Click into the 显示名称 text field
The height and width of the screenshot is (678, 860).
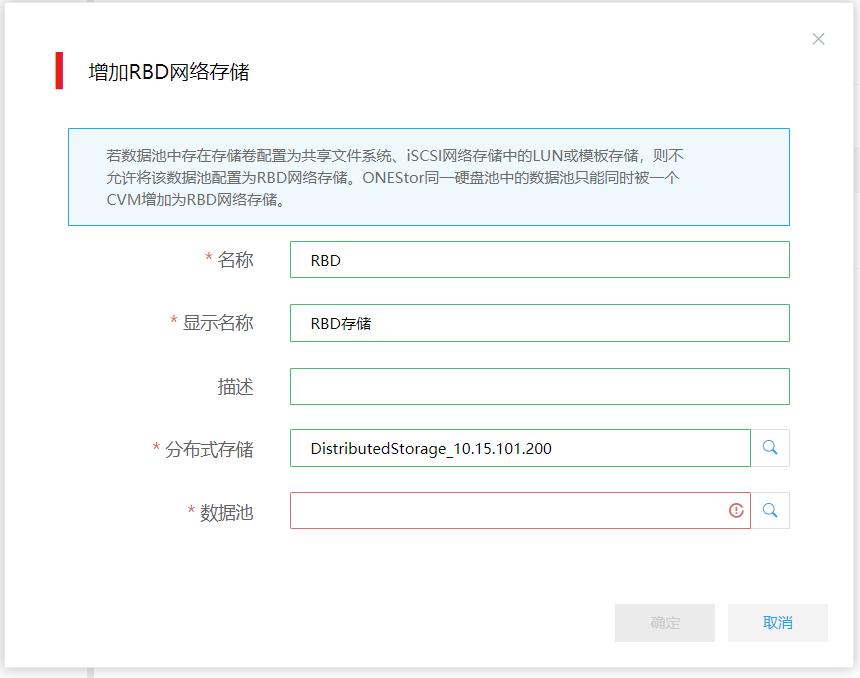pyautogui.click(x=539, y=323)
